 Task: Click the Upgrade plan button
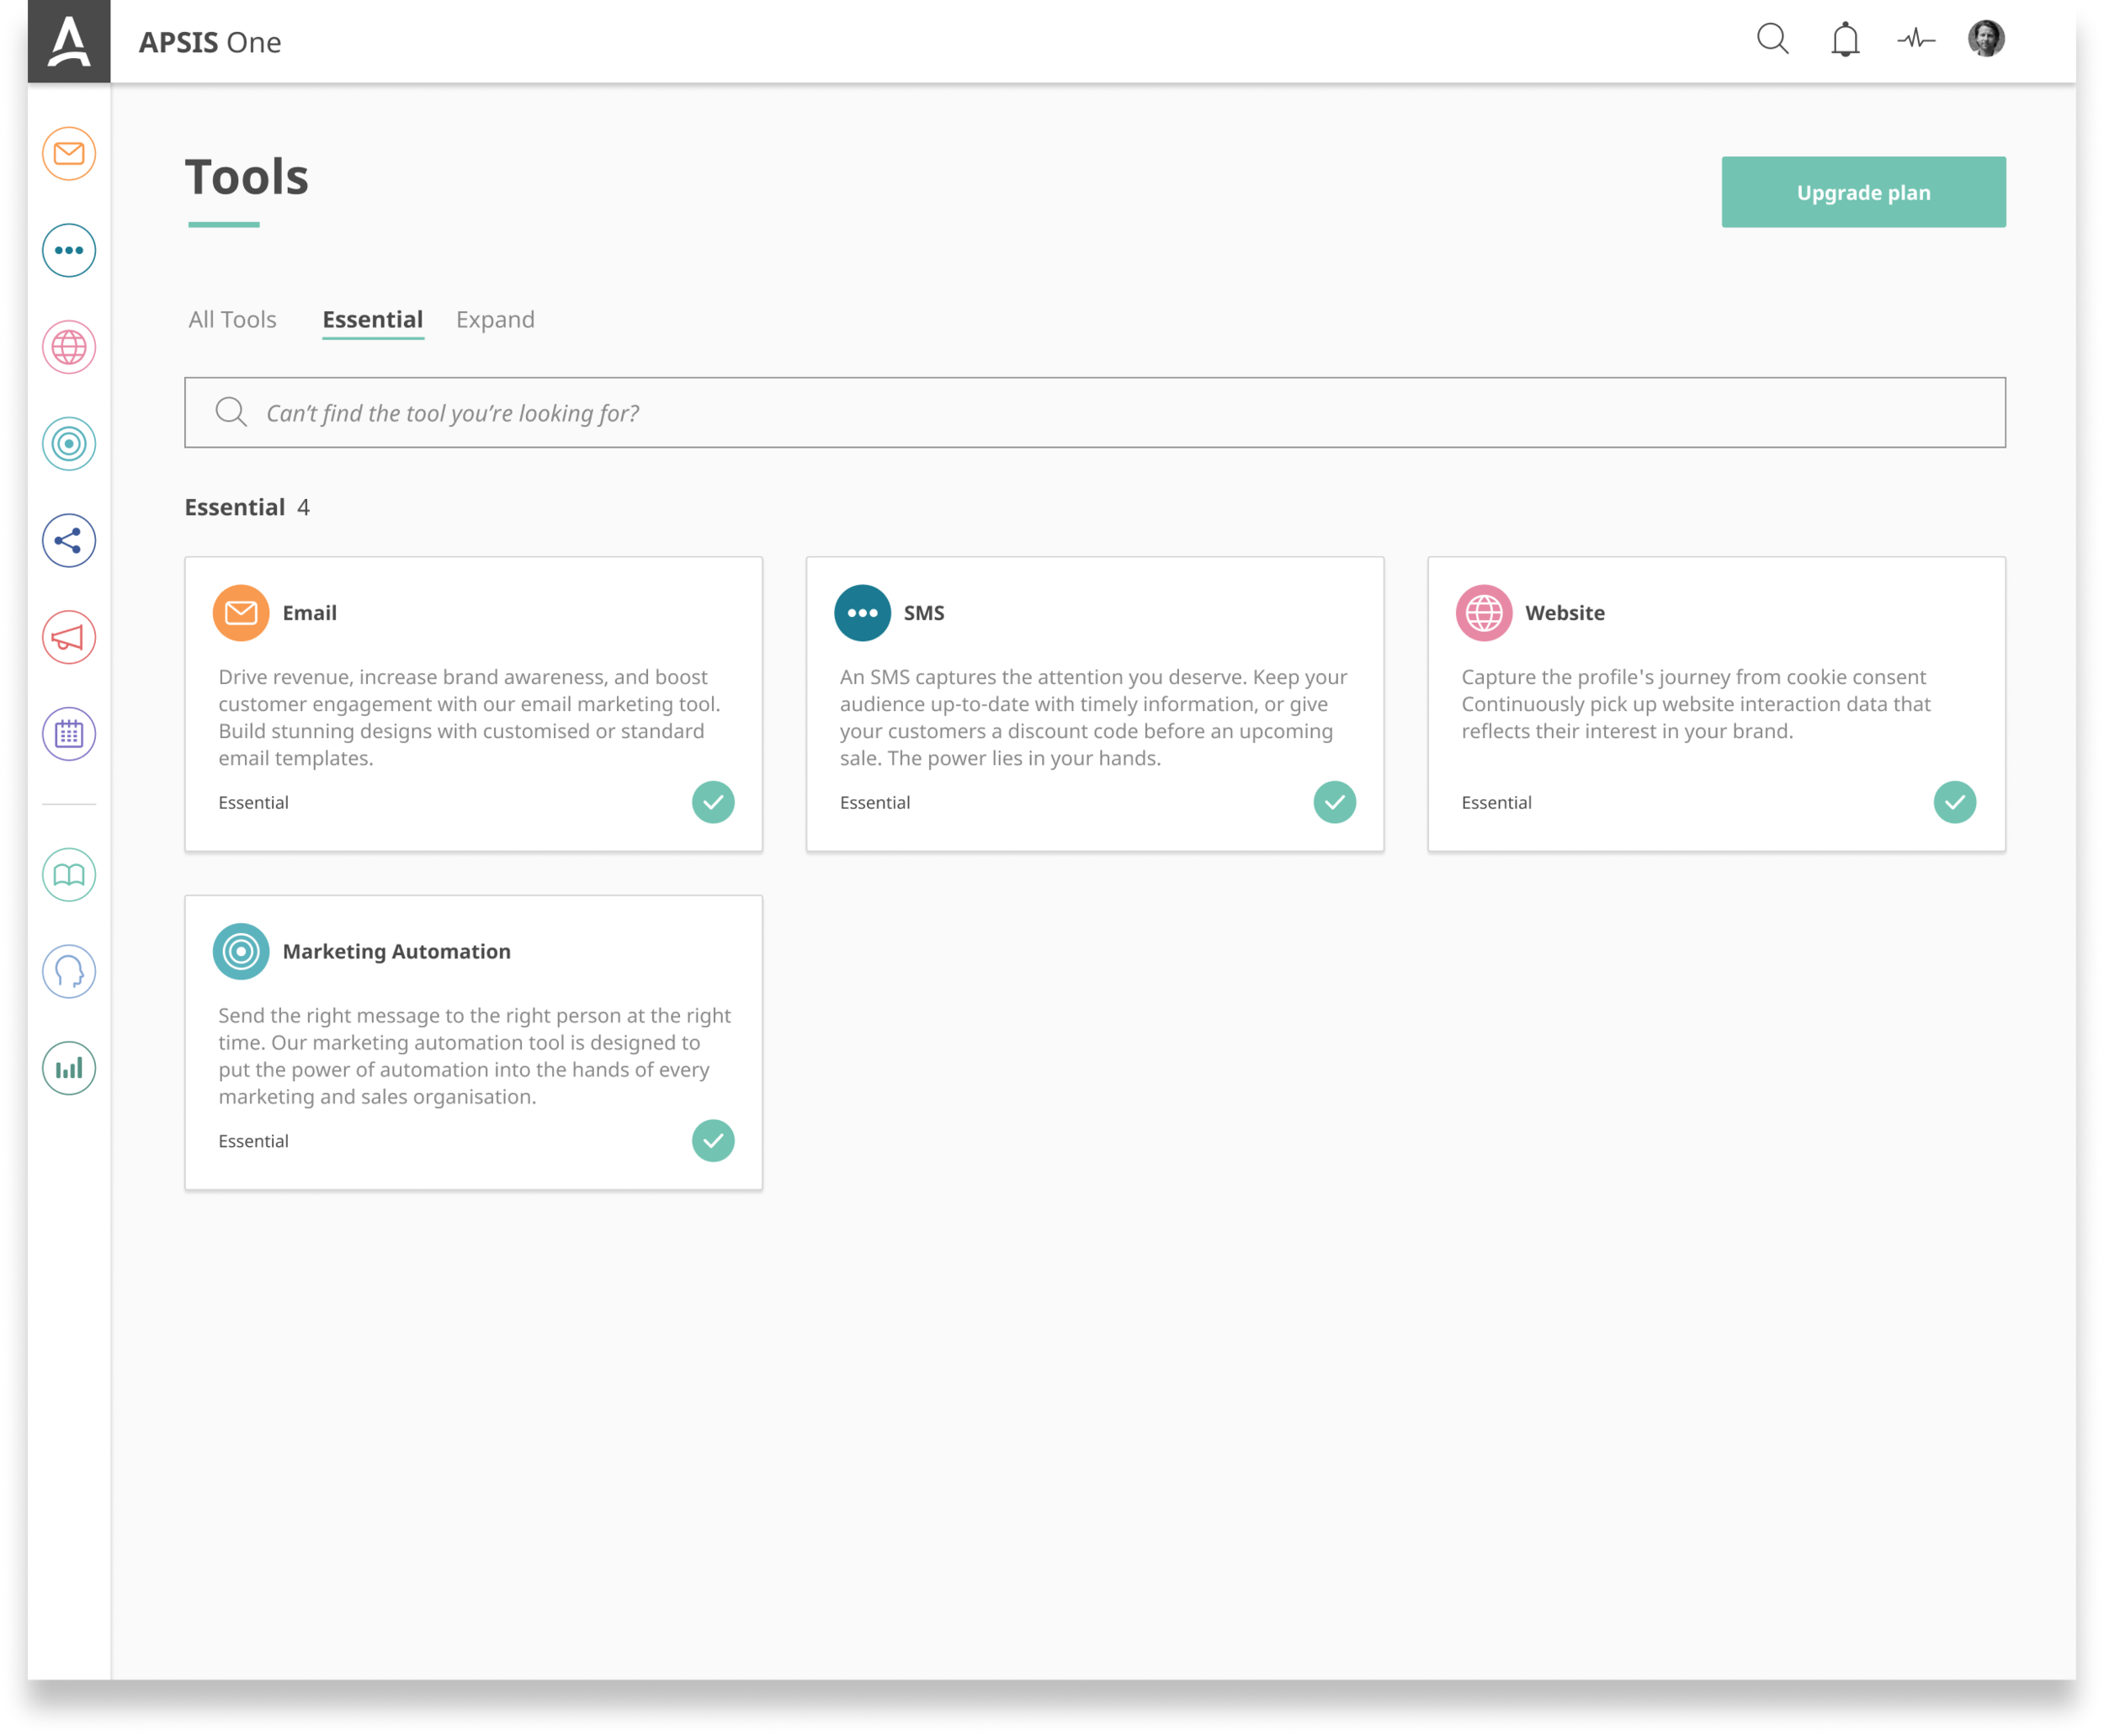(x=1863, y=192)
